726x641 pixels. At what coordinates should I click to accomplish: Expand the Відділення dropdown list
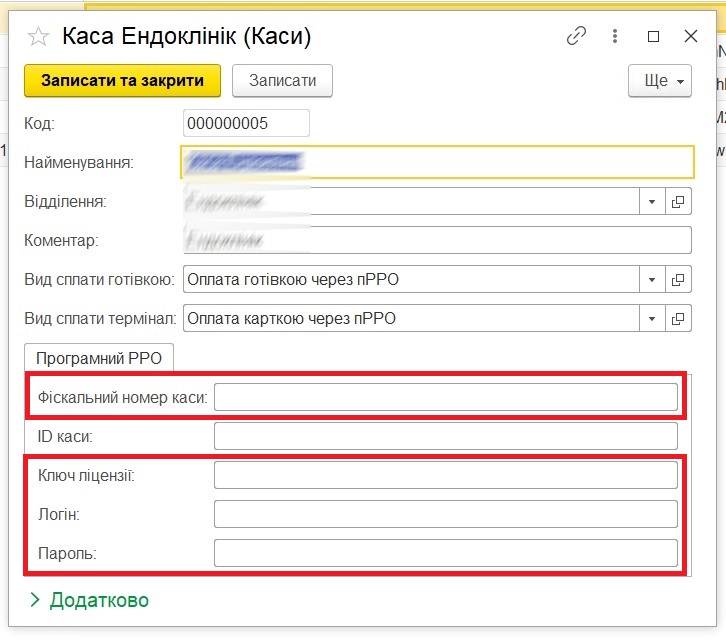(x=652, y=201)
